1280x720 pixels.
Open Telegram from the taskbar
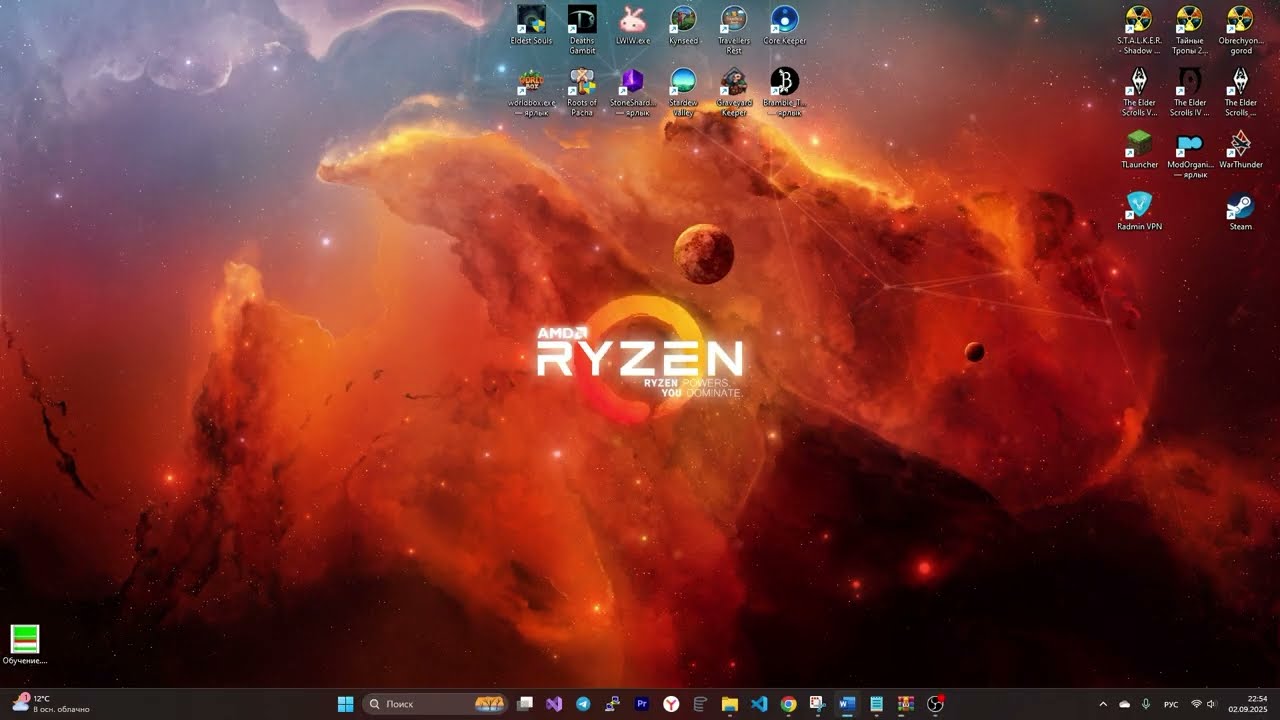tap(583, 704)
